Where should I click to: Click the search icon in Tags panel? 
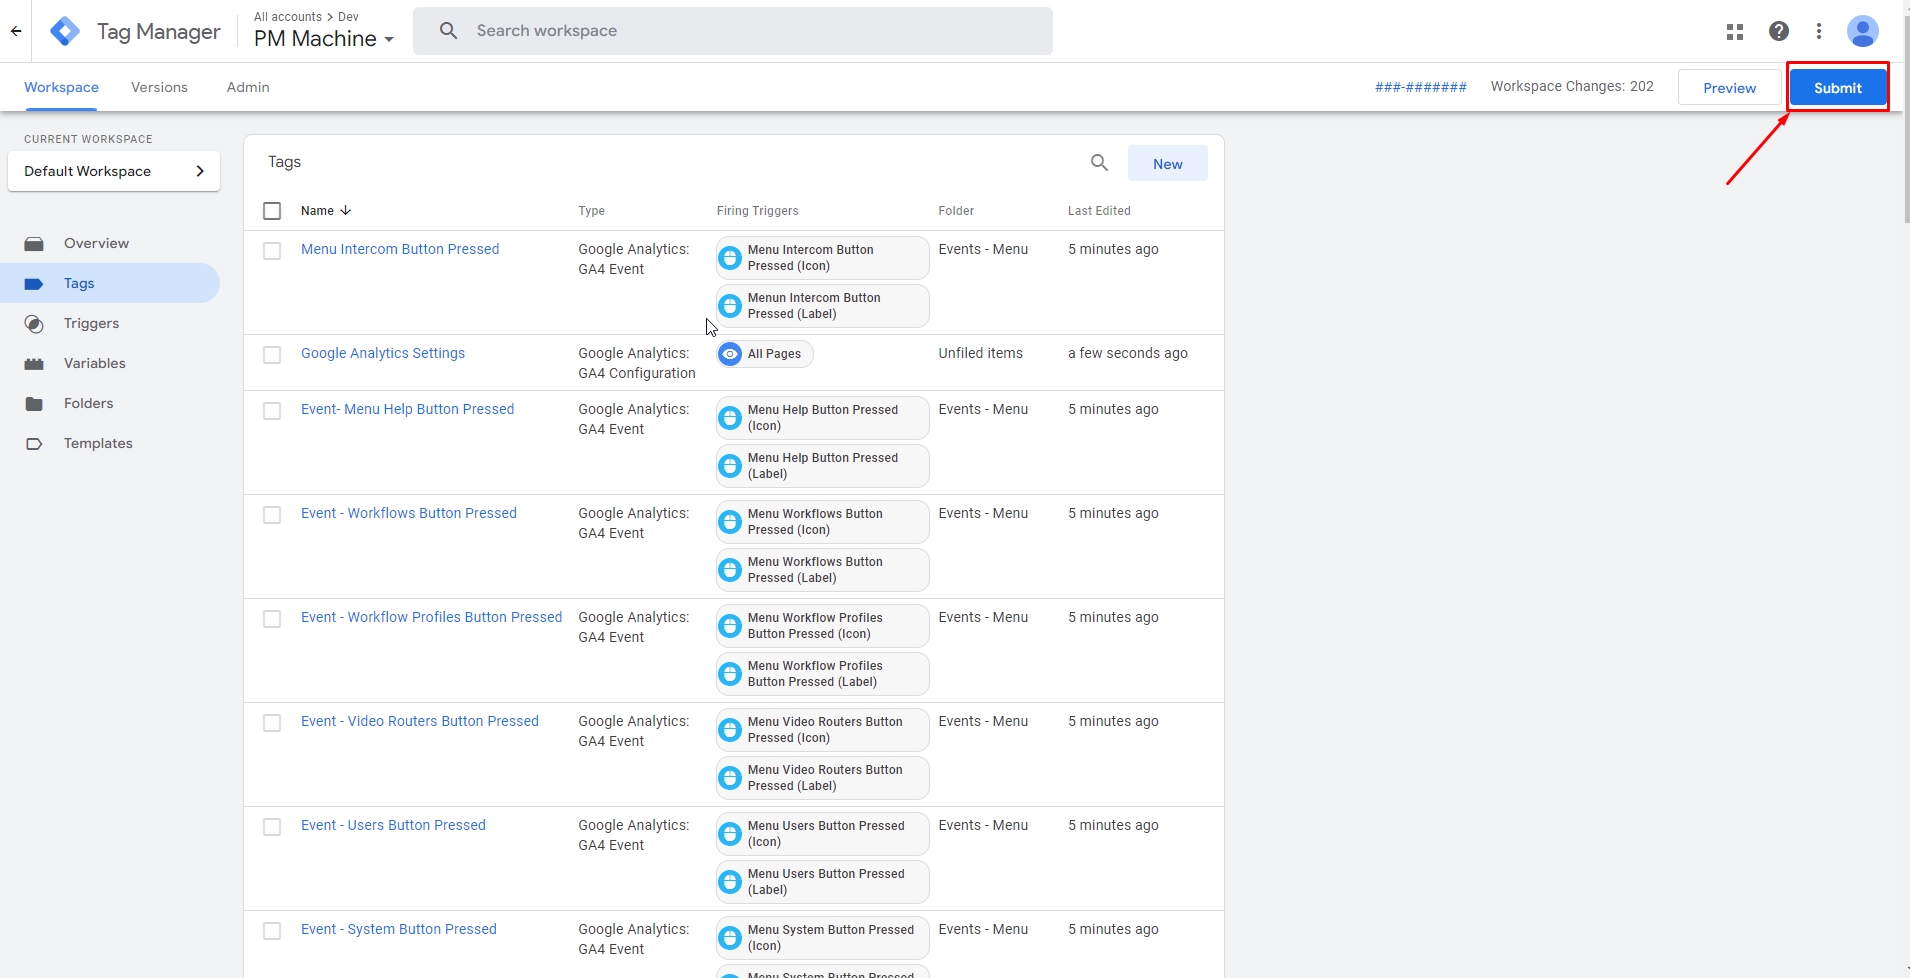coord(1099,163)
